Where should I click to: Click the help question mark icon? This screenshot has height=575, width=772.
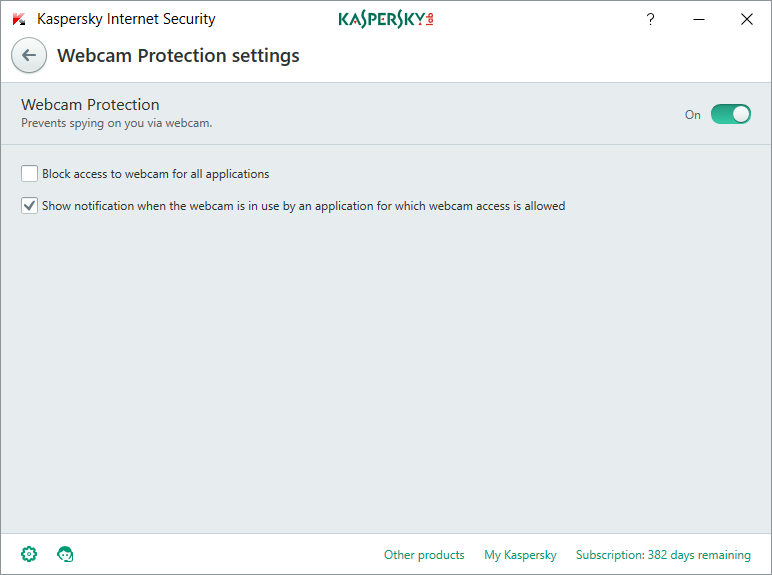coord(650,19)
